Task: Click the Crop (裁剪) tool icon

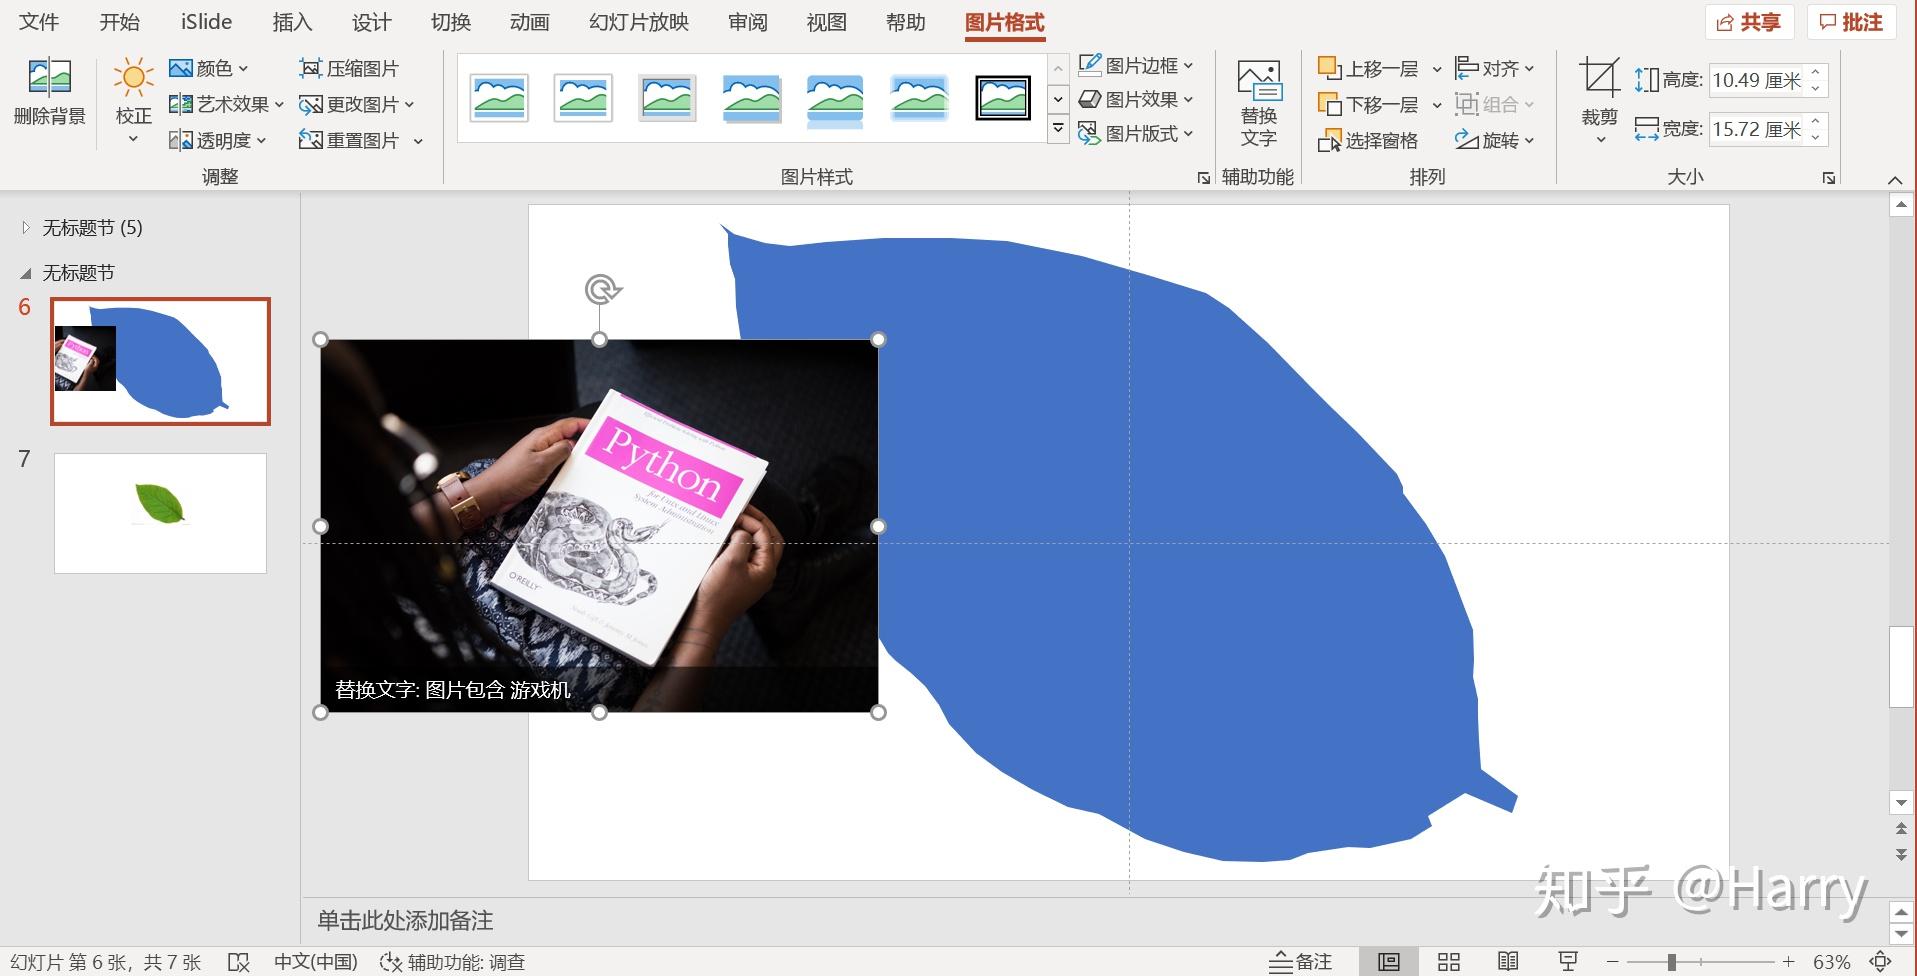Action: coord(1599,78)
